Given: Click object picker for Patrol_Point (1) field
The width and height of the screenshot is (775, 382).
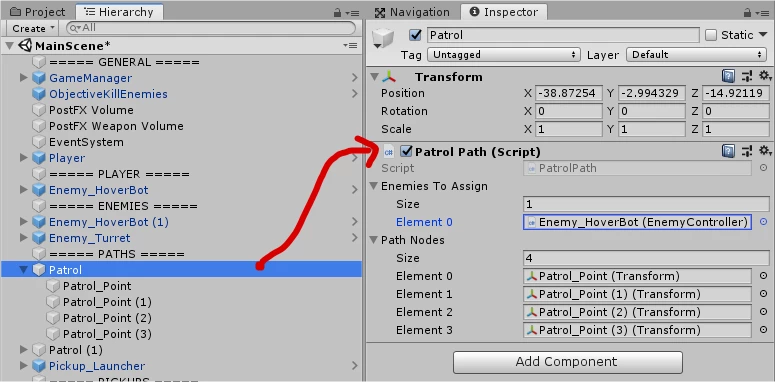Looking at the screenshot, I should (764, 294).
